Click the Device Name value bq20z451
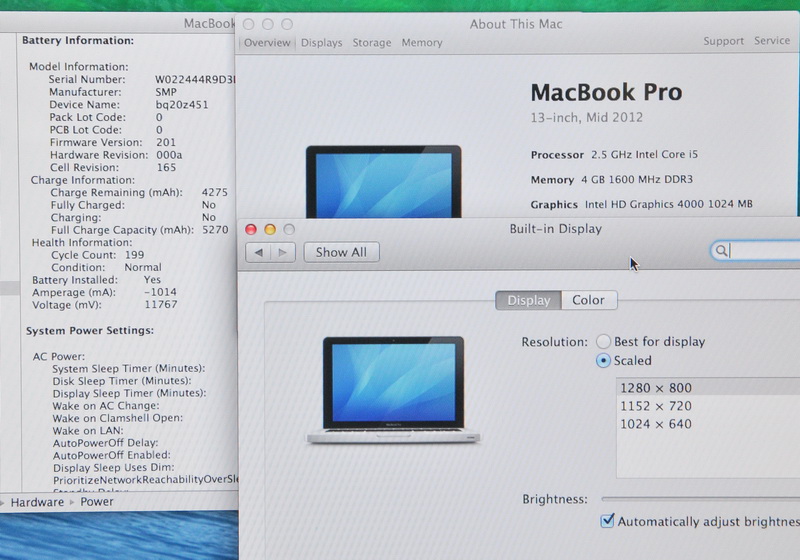800x560 pixels. pos(182,105)
